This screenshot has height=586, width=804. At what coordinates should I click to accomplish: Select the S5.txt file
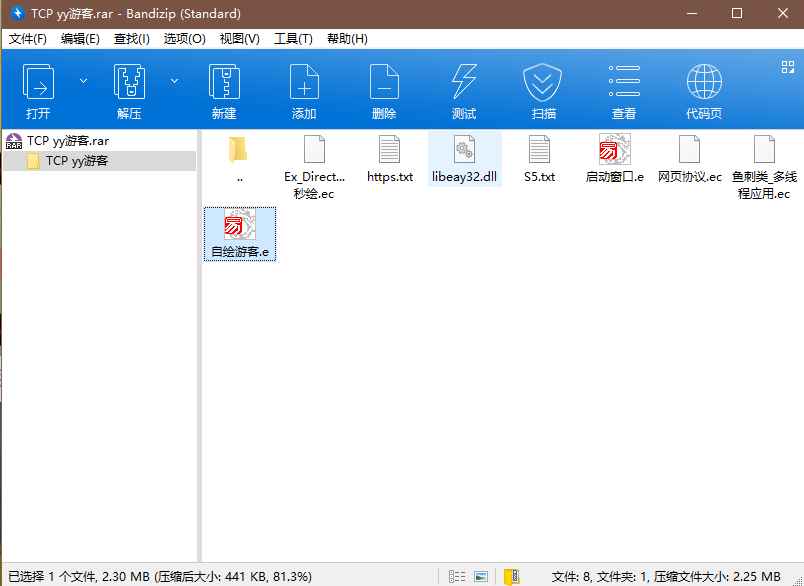(x=539, y=159)
